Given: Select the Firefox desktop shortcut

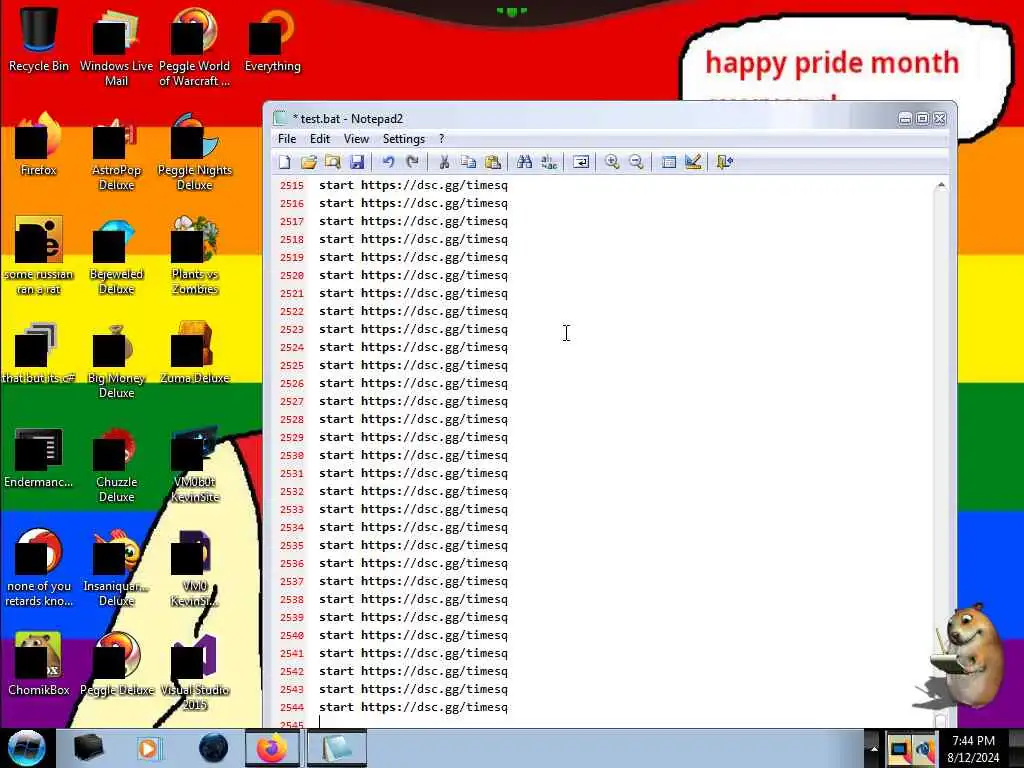Looking at the screenshot, I should (x=39, y=145).
